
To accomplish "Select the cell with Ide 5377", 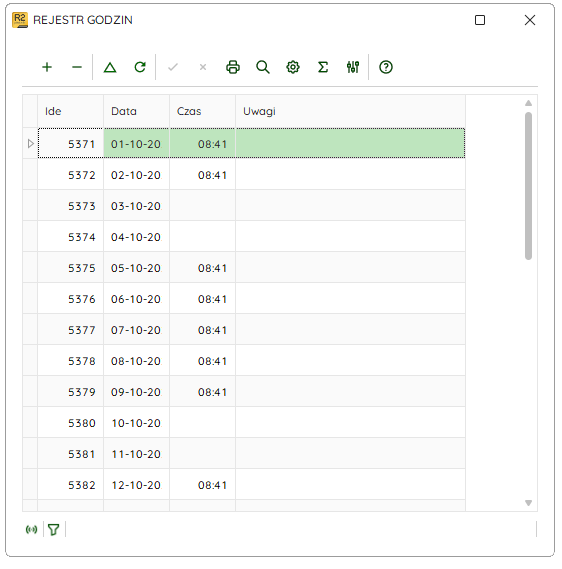I will [71, 330].
